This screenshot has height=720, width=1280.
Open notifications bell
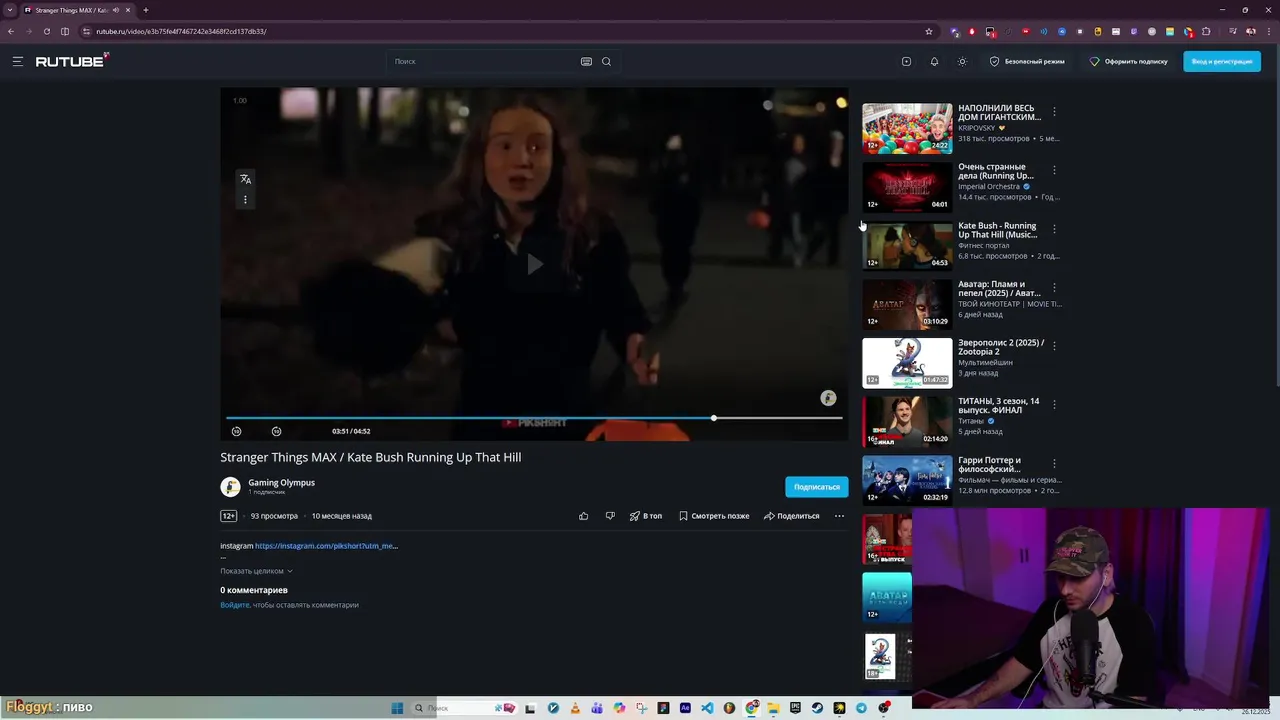[934, 61]
